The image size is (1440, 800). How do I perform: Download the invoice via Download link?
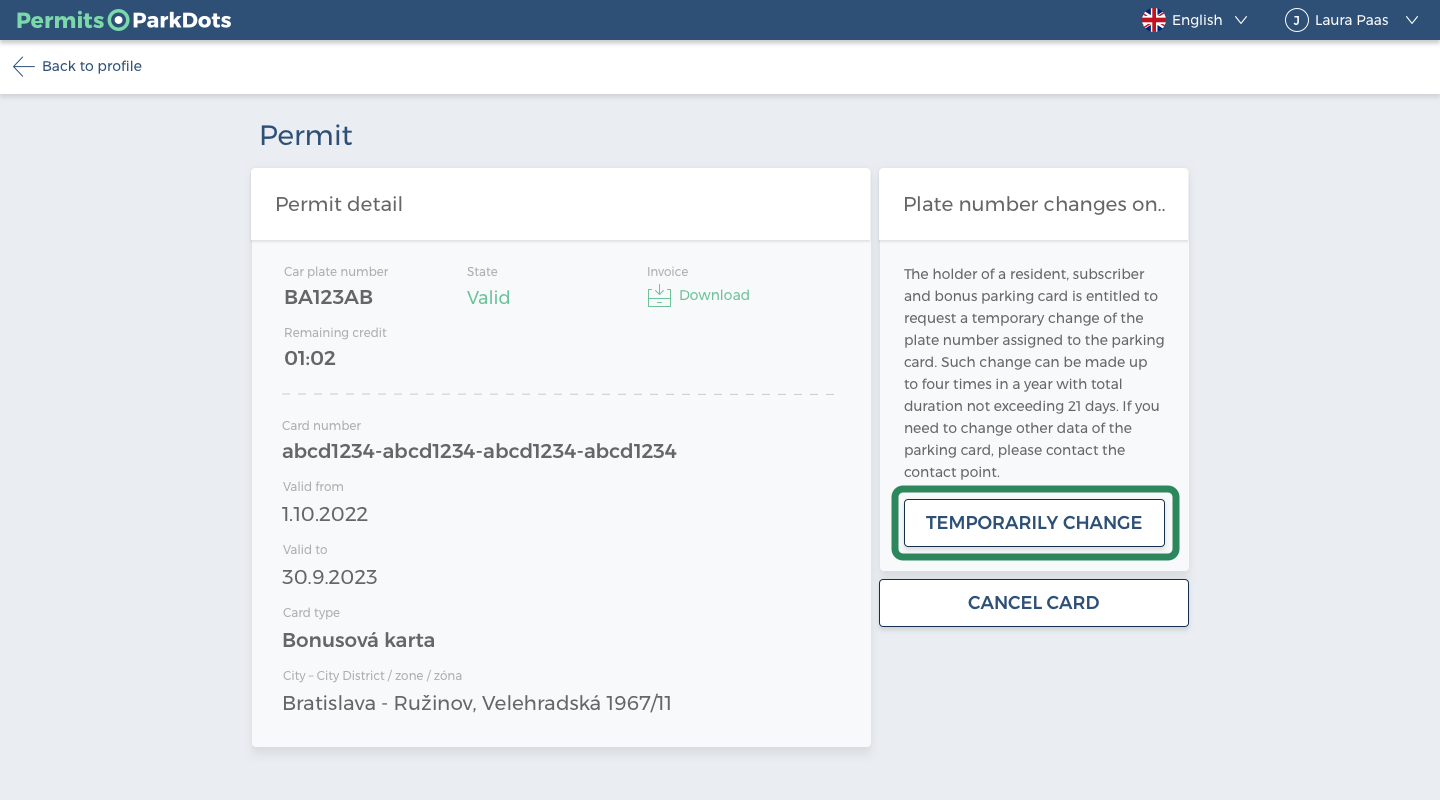pos(714,295)
